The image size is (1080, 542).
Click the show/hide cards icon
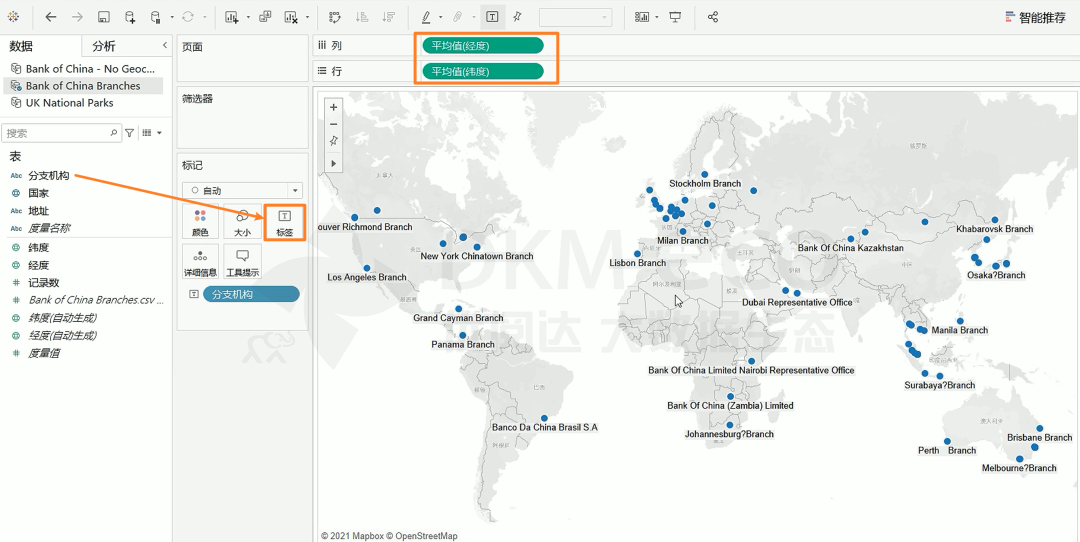[642, 17]
